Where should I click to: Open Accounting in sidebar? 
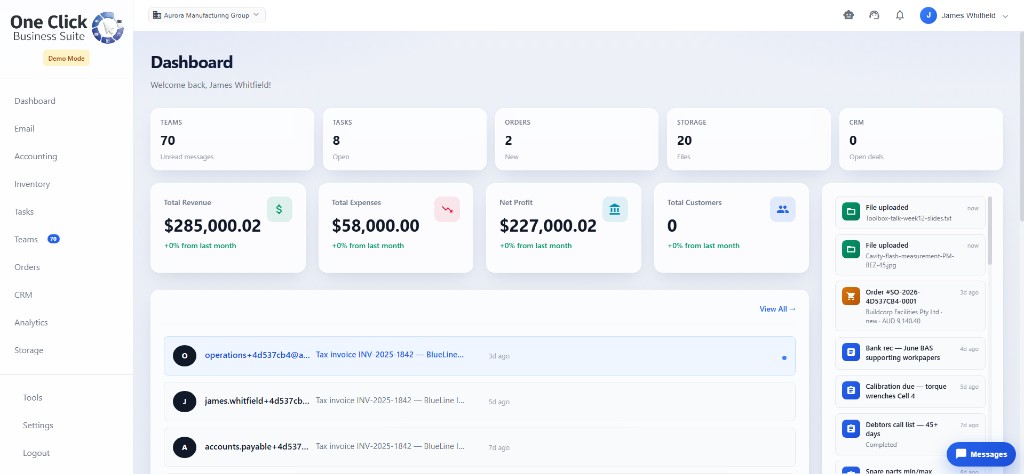[x=35, y=157]
